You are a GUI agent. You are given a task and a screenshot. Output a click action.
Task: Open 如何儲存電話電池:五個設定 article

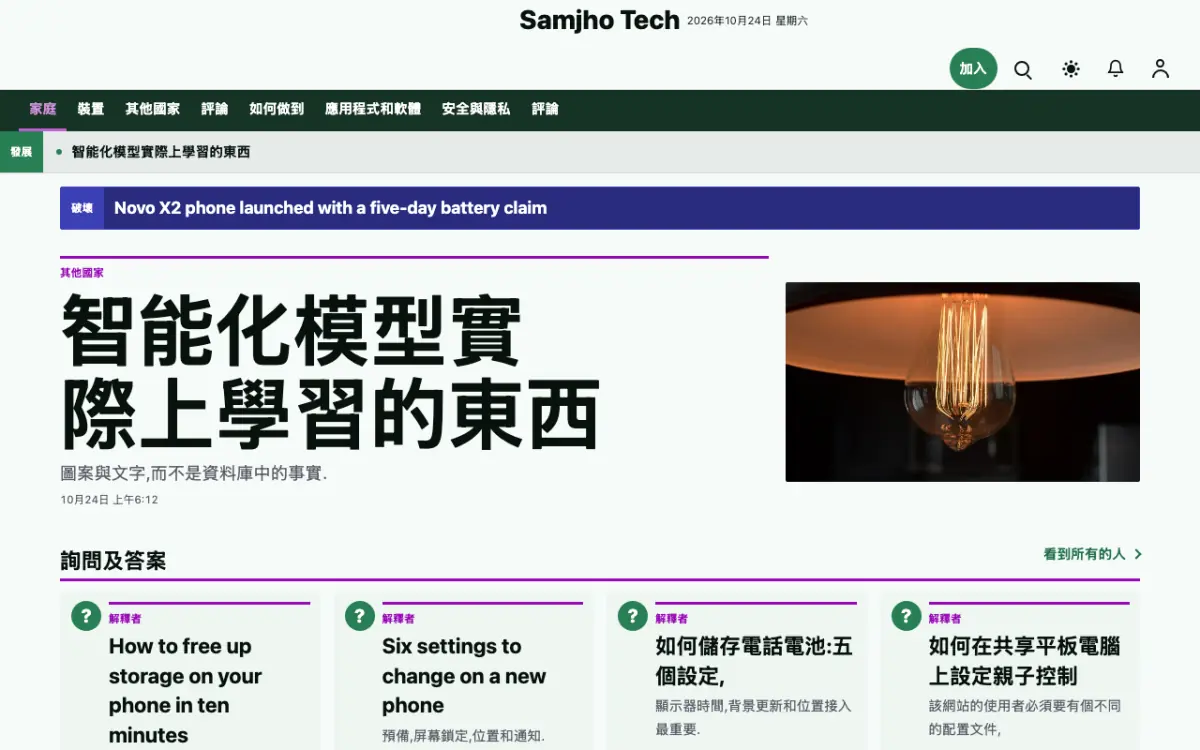click(754, 661)
